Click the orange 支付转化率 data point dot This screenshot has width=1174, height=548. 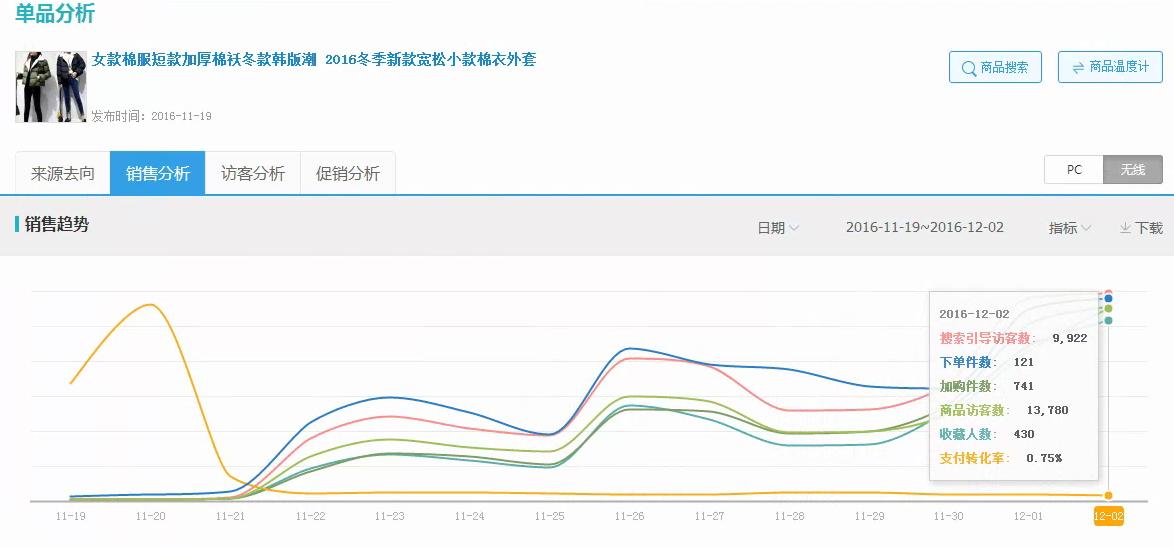tap(1108, 496)
